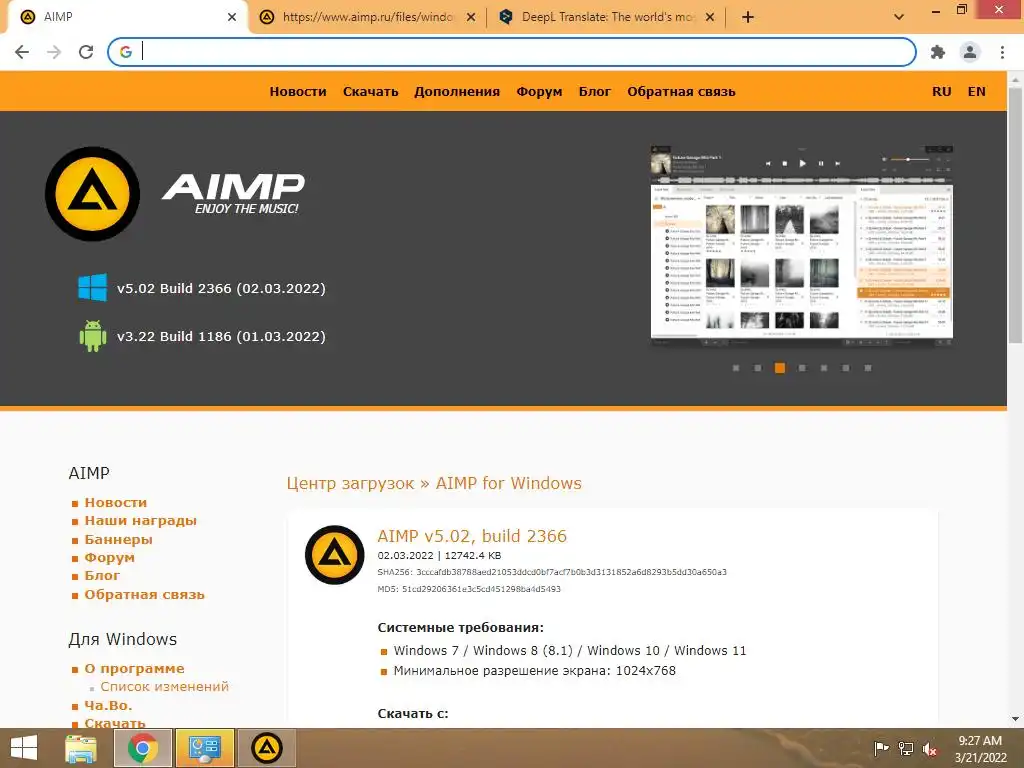Open Скачать in the top navigation
The height and width of the screenshot is (768, 1024).
[x=370, y=91]
